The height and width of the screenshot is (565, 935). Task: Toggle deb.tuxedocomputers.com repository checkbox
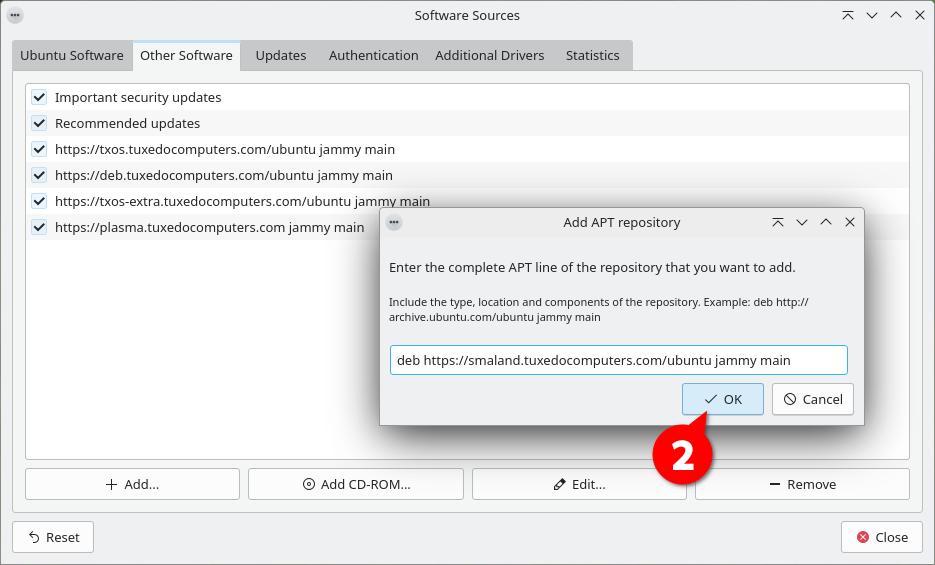(39, 175)
